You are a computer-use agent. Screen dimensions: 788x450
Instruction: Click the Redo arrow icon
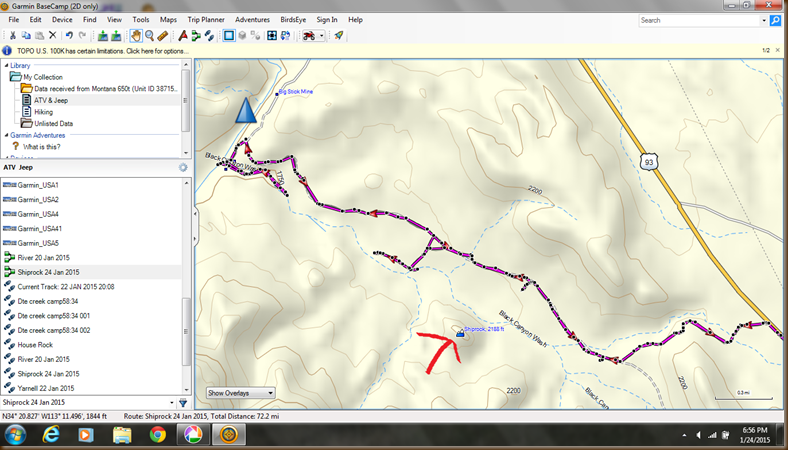coord(82,36)
